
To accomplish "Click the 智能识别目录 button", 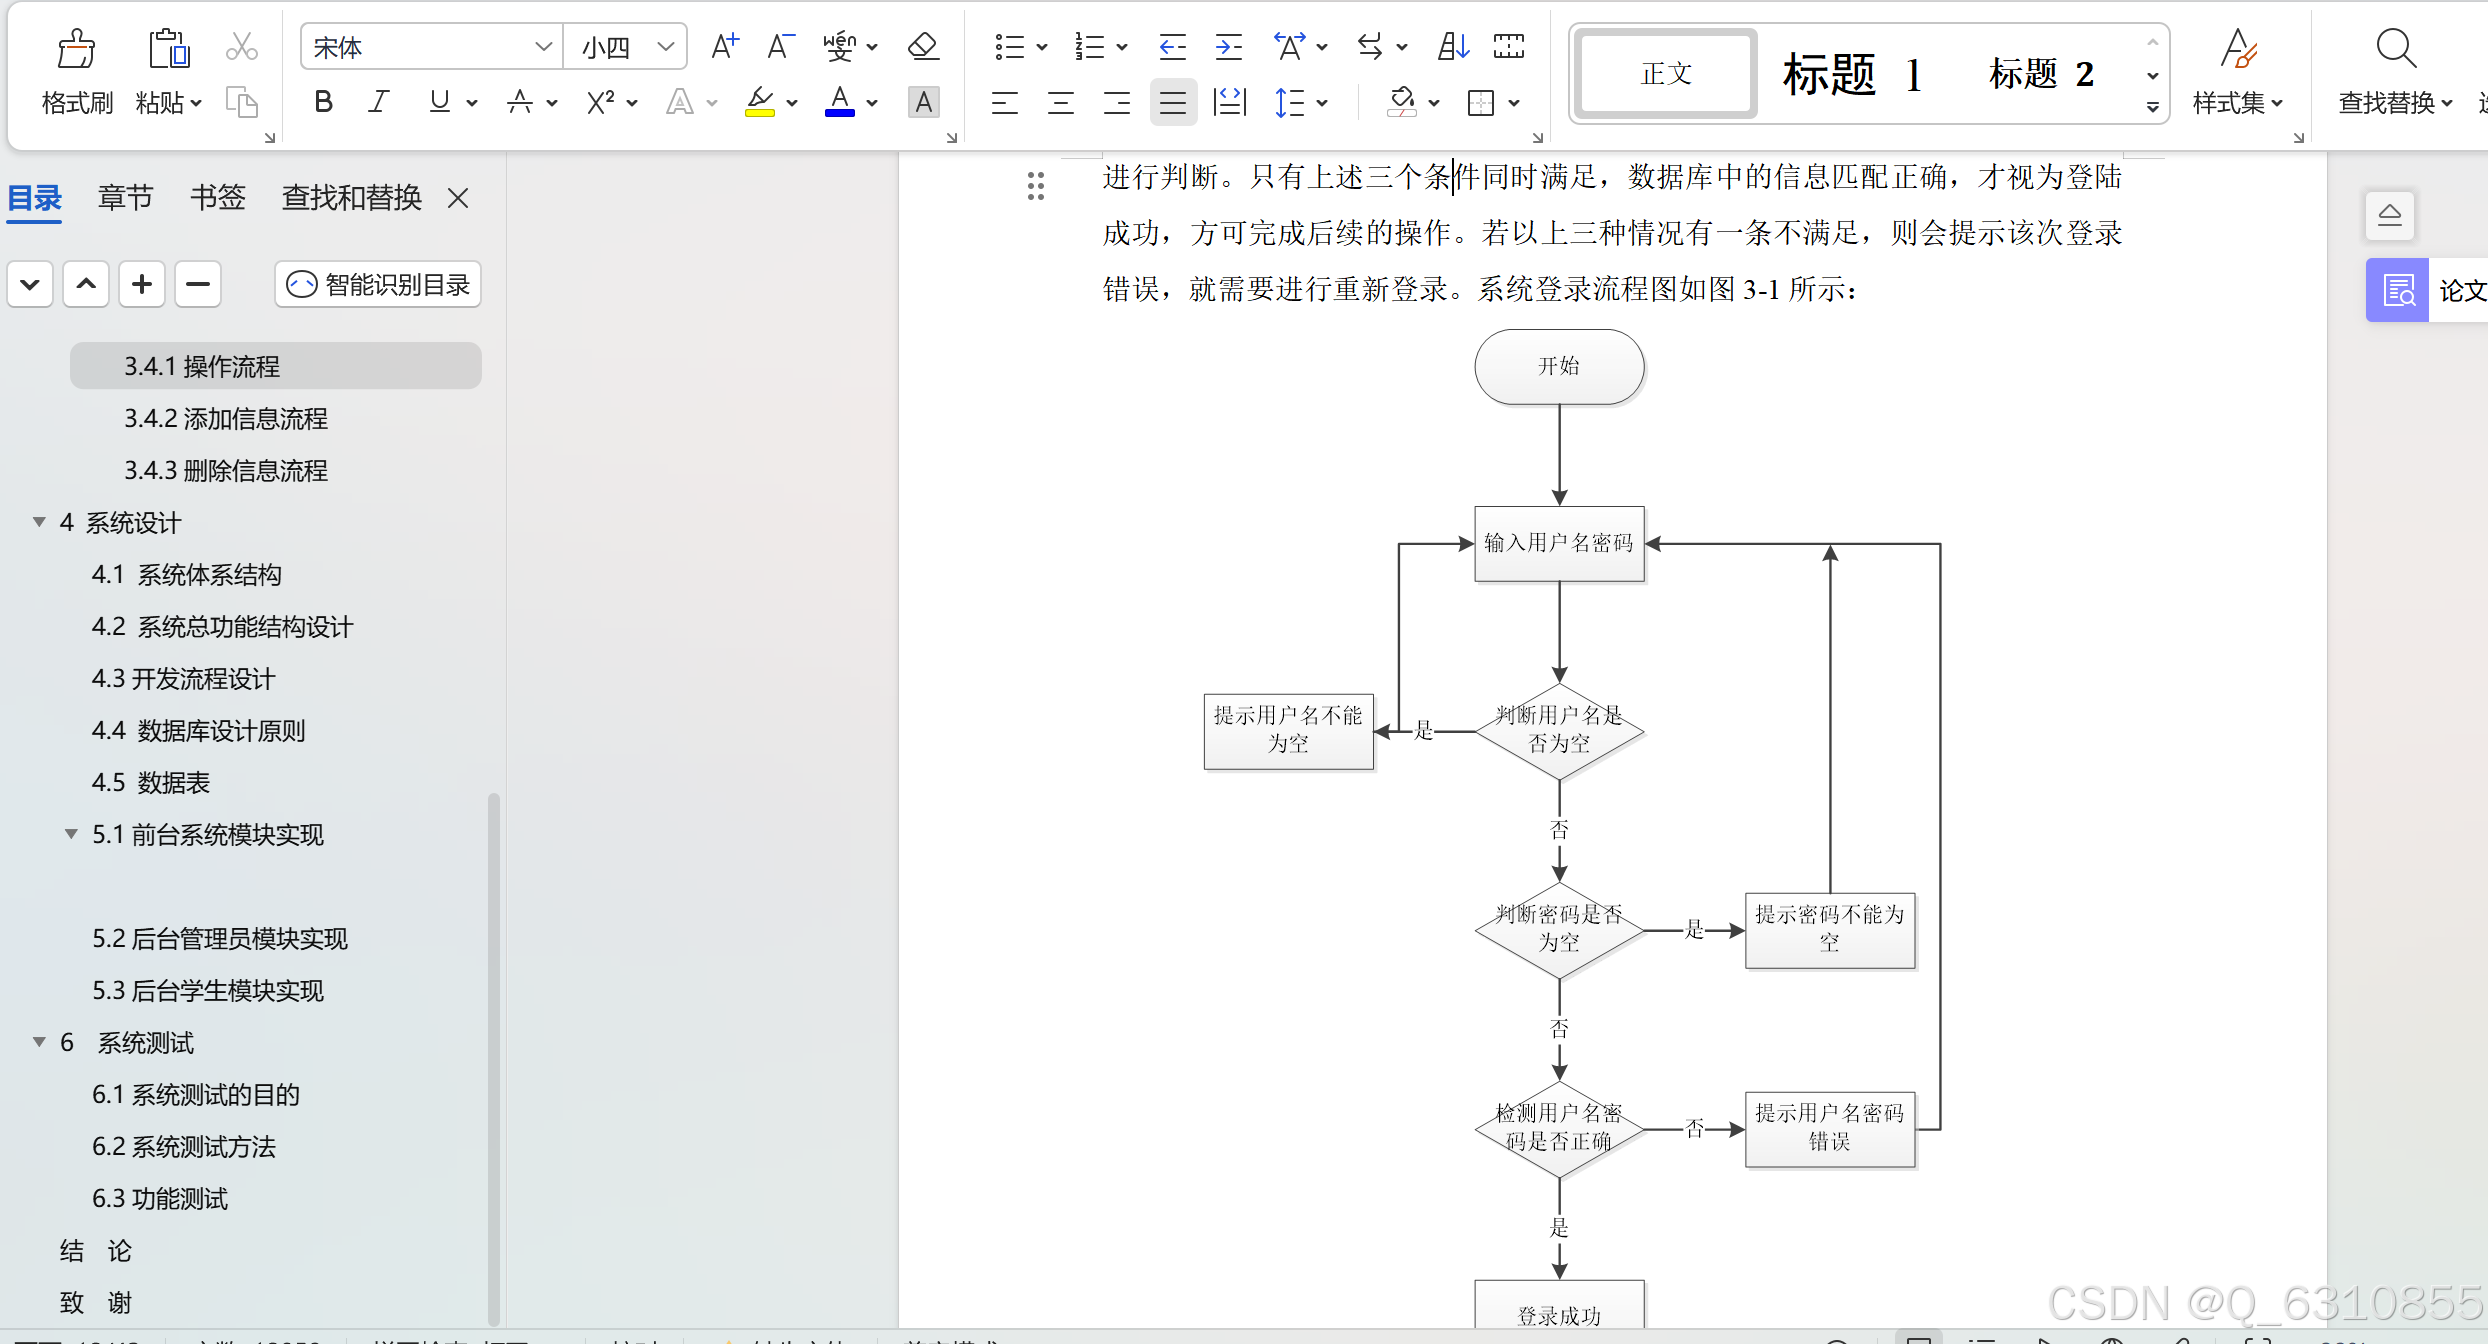I will coord(378,284).
